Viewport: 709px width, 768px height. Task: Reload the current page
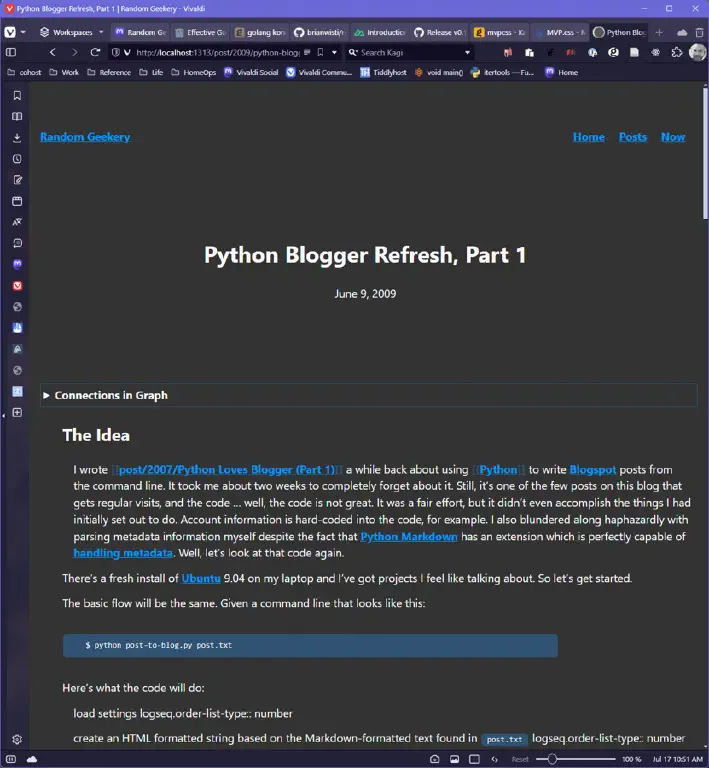[95, 52]
